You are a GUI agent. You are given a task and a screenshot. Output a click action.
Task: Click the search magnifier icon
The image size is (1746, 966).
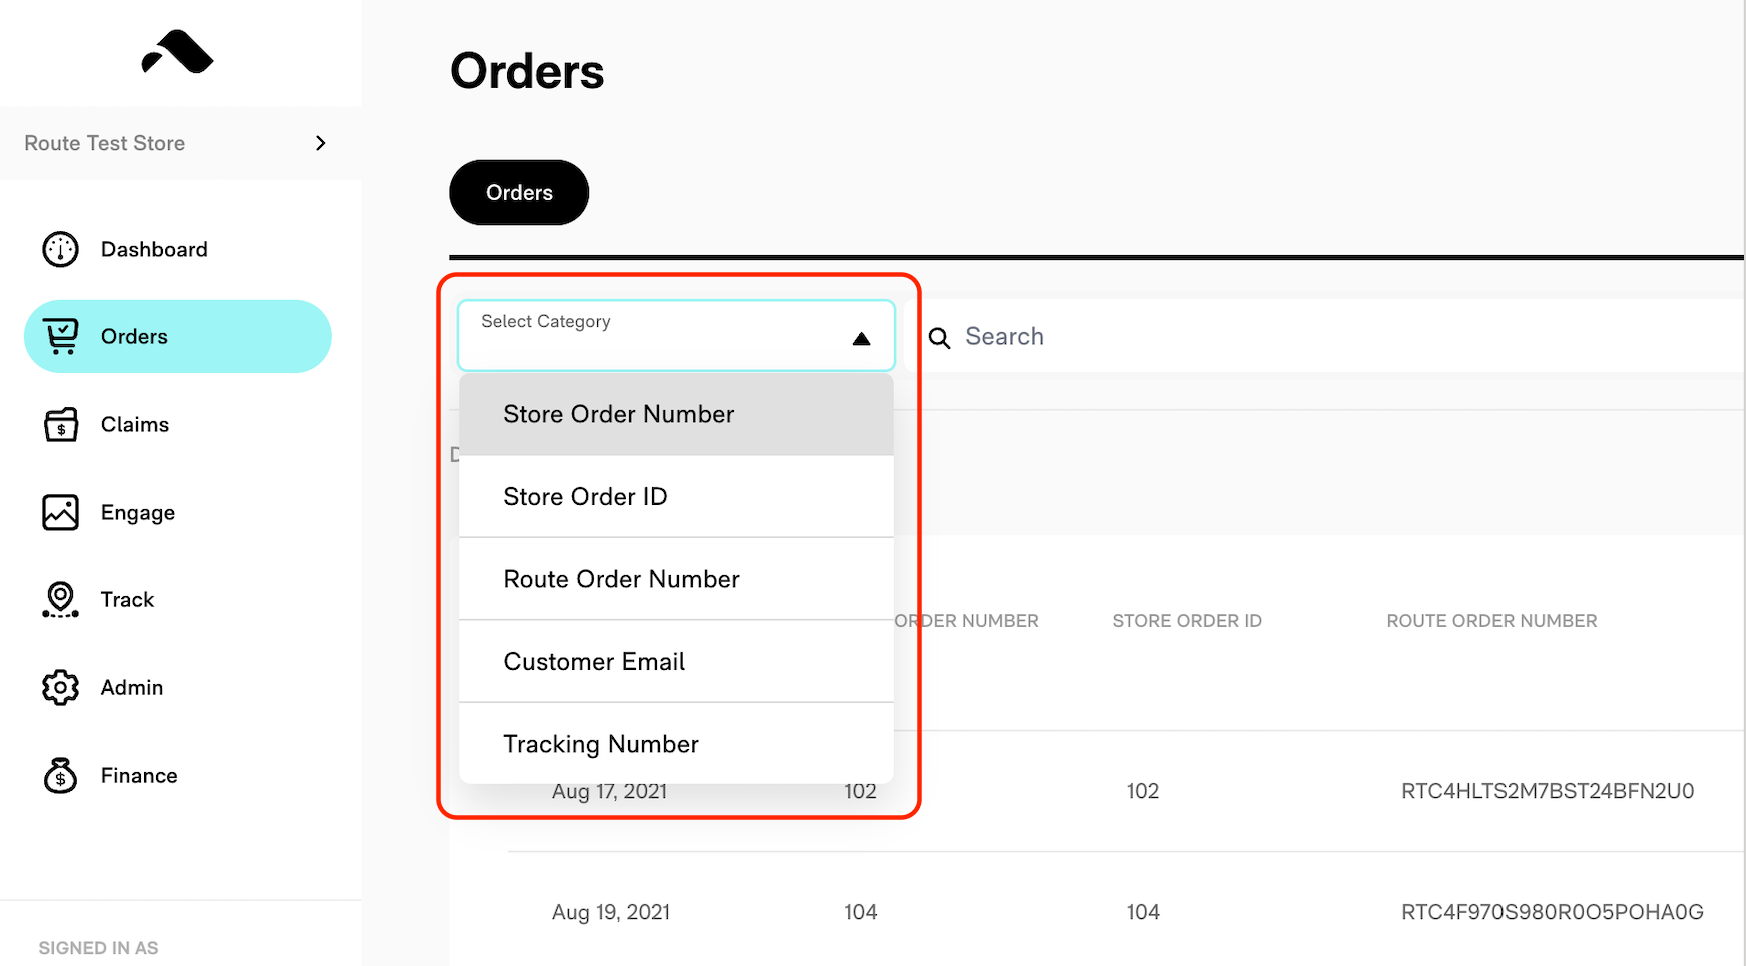(x=939, y=338)
